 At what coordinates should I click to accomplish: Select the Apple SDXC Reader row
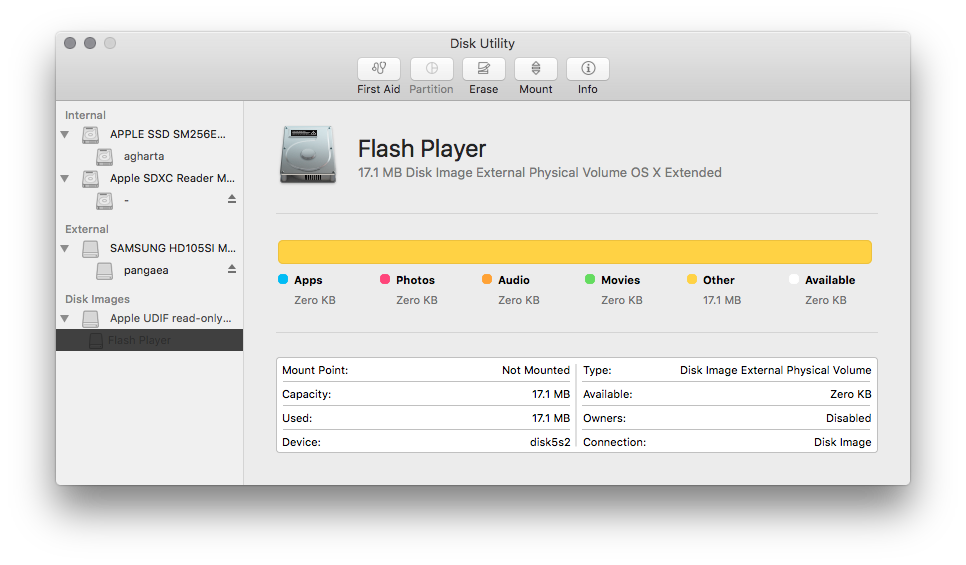[150, 179]
